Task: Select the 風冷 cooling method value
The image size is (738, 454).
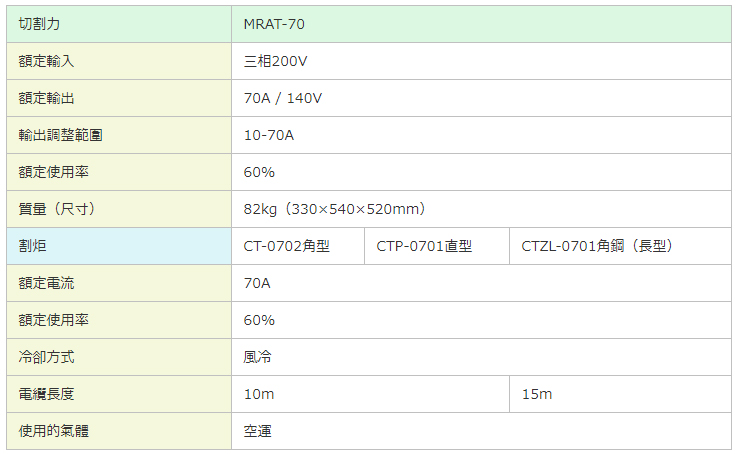Action: [258, 357]
